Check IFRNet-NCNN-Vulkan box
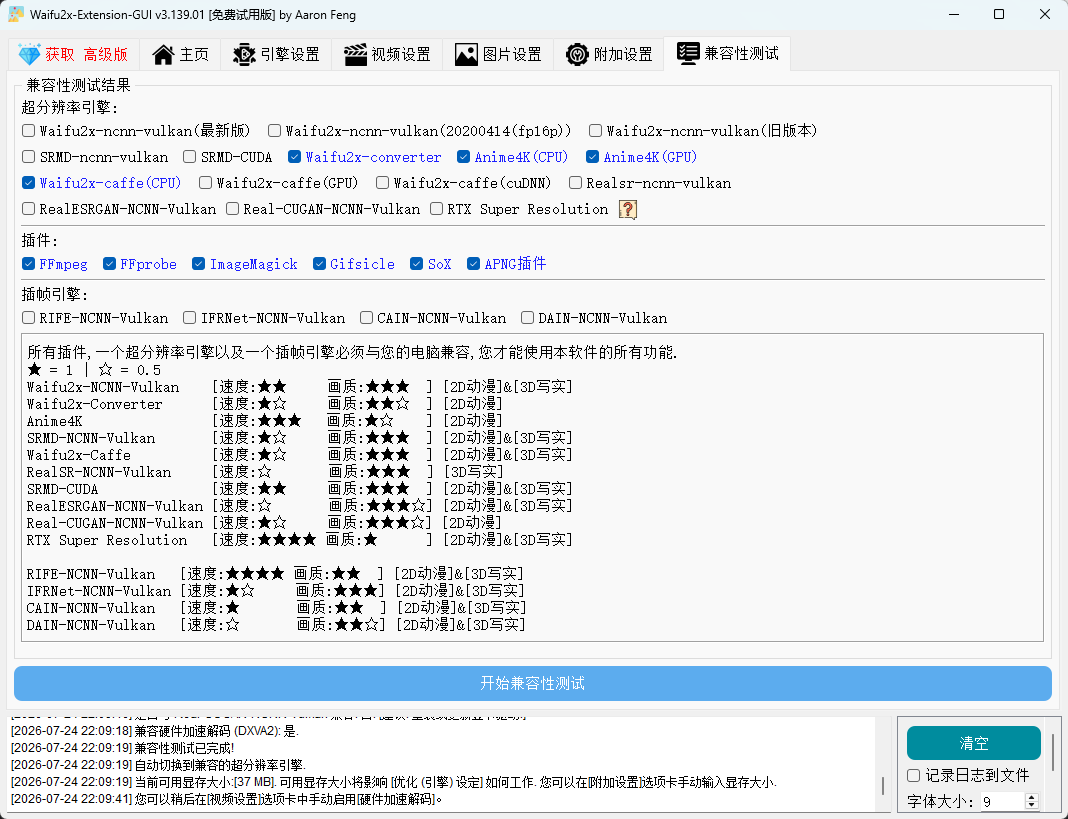 pyautogui.click(x=189, y=318)
